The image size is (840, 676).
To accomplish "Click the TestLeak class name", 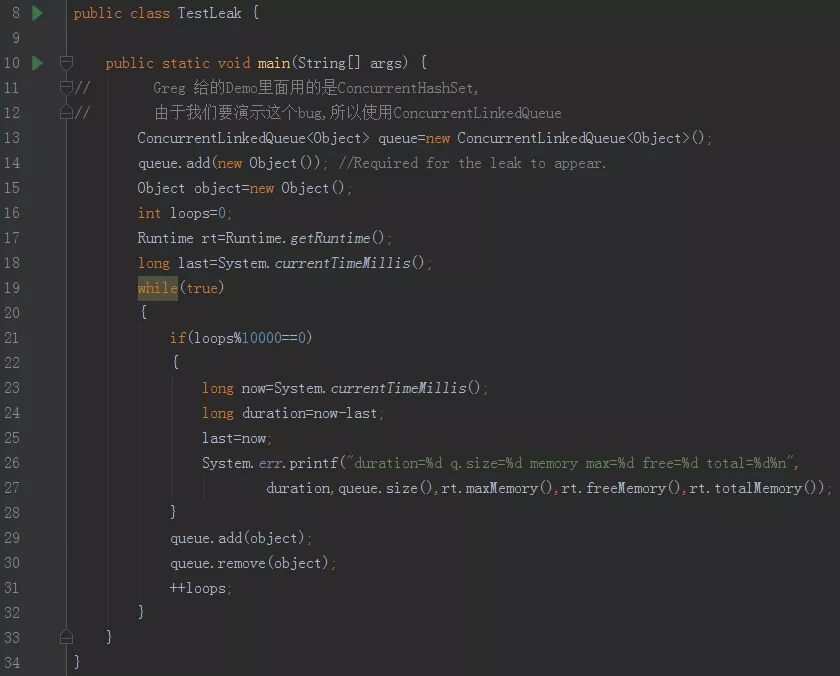I will [x=209, y=13].
